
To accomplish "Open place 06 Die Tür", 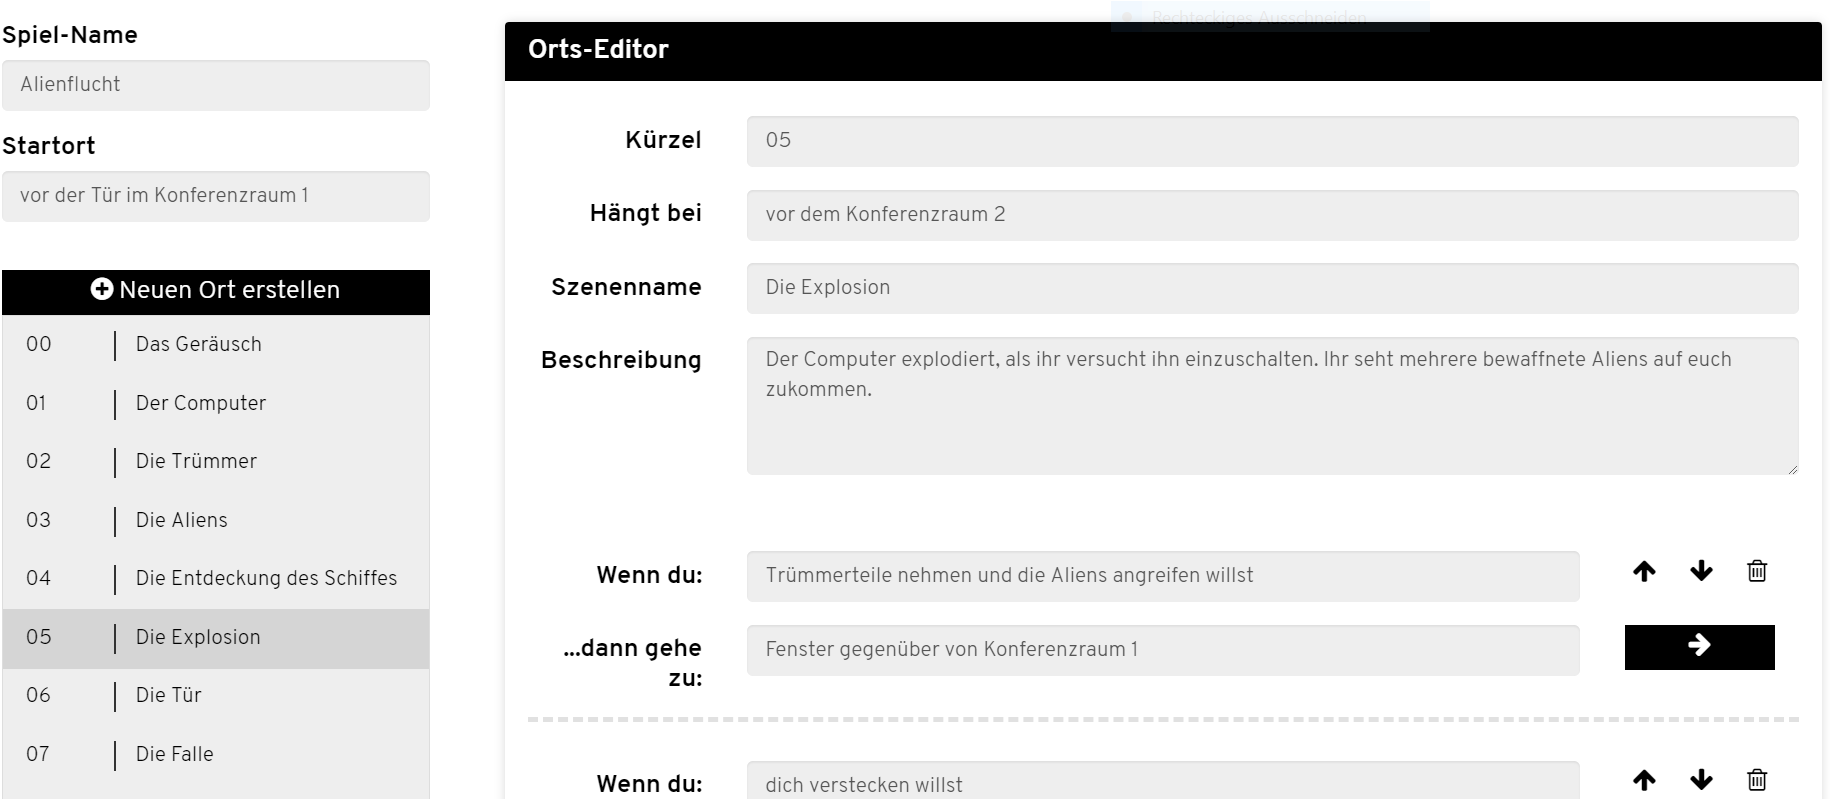I will (216, 695).
